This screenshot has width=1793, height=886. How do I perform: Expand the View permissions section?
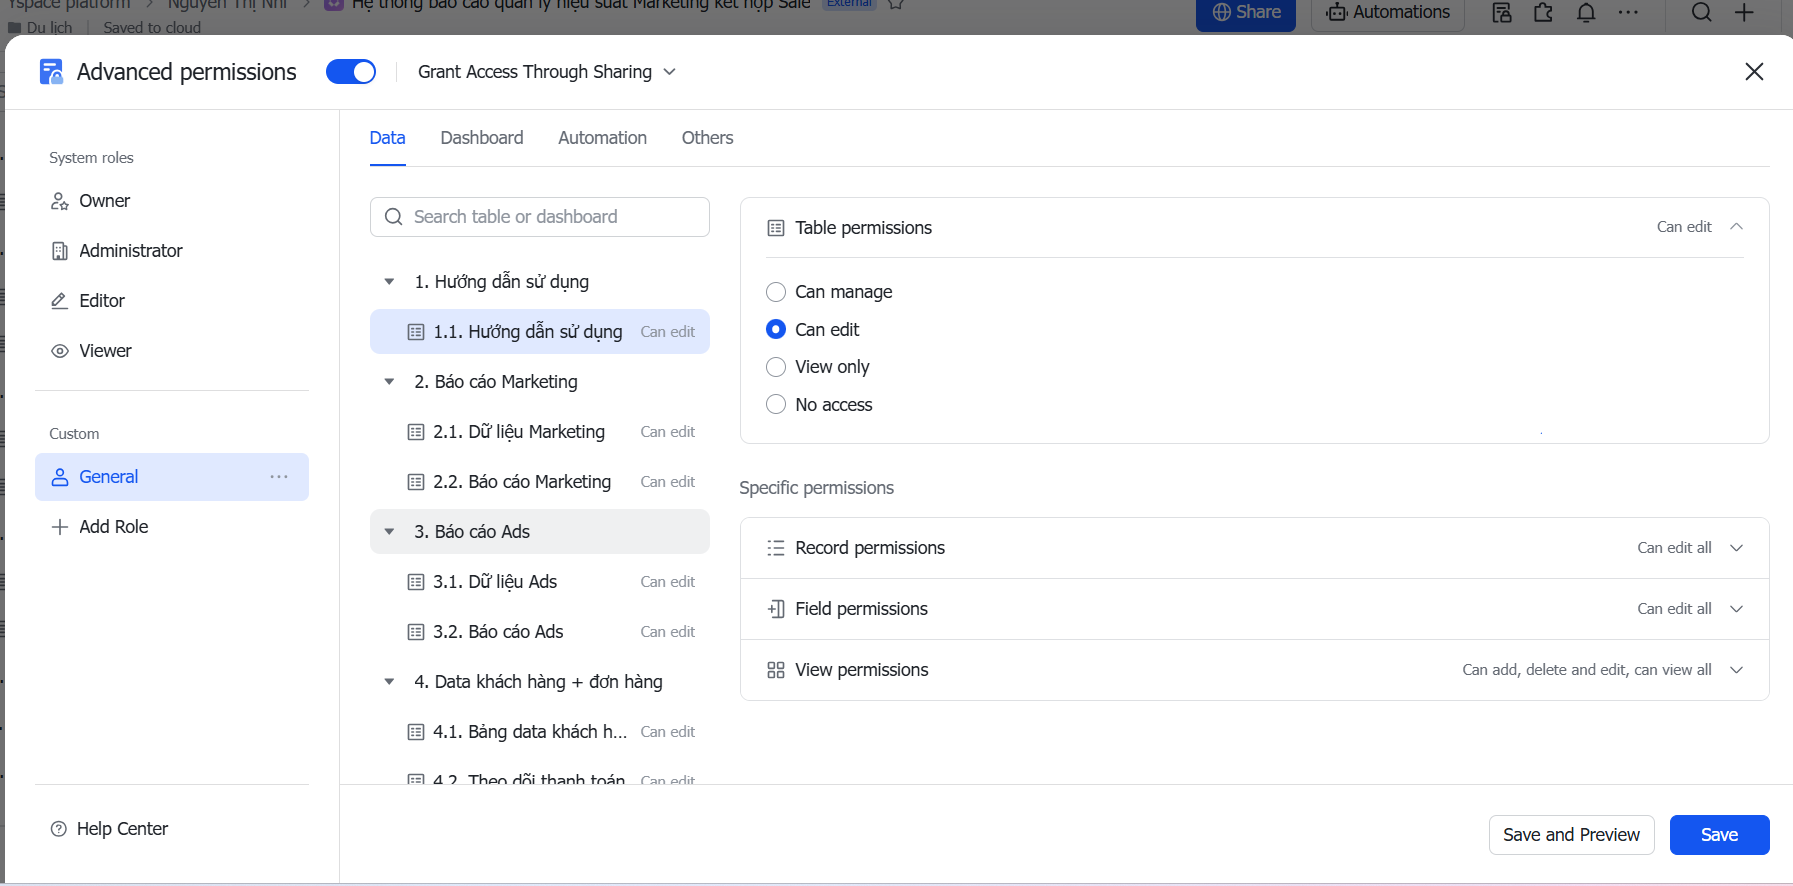[x=1255, y=670]
